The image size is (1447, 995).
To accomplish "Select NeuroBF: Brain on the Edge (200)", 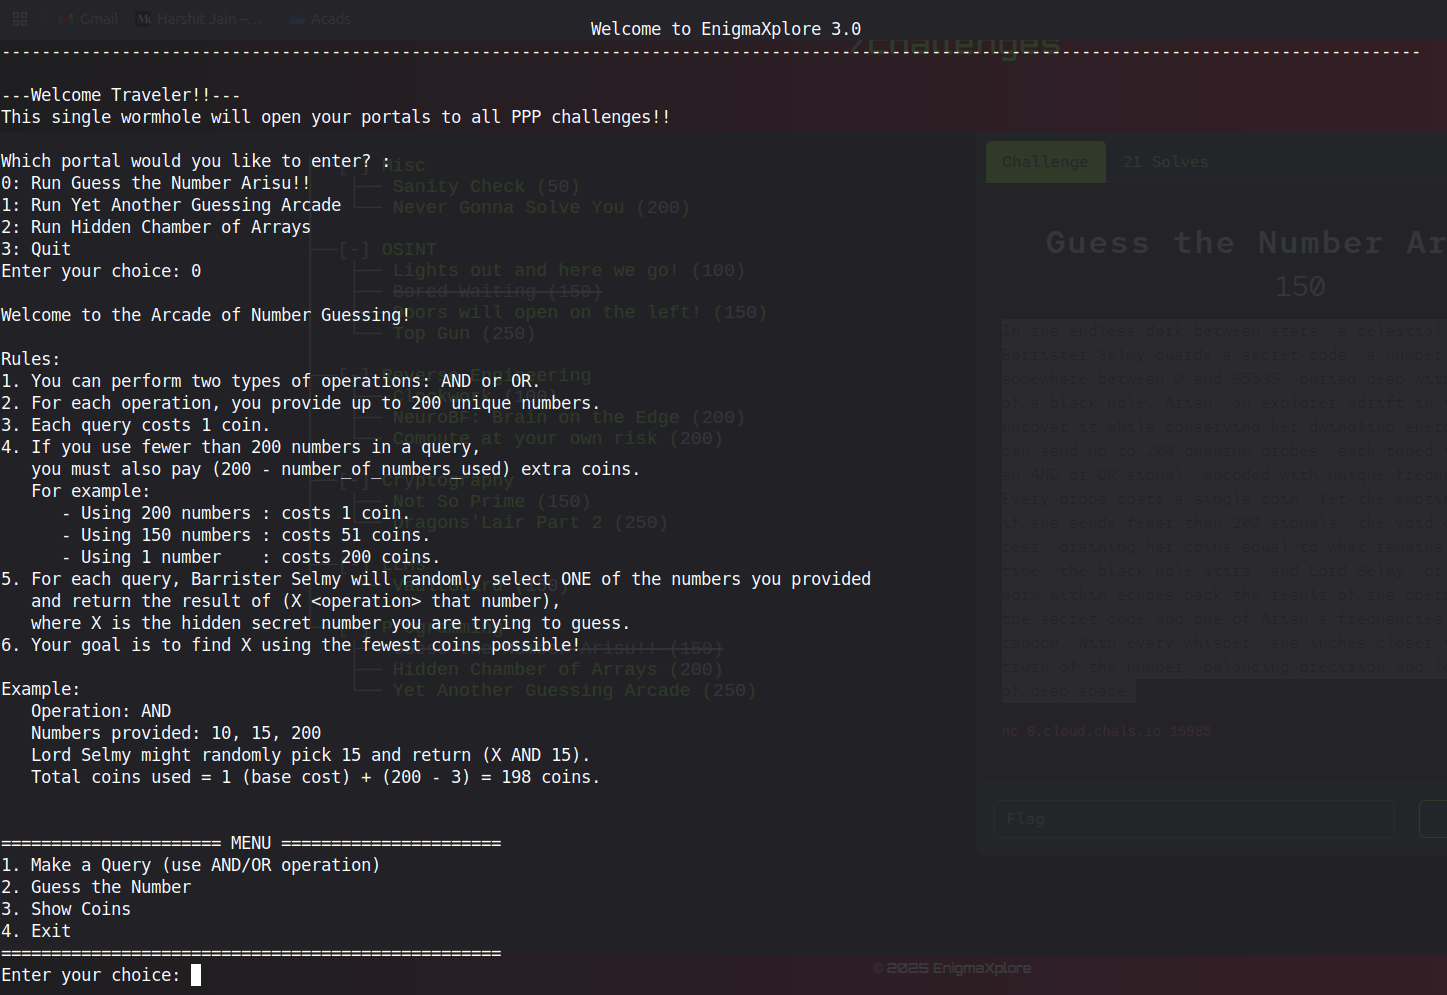I will coord(568,417).
